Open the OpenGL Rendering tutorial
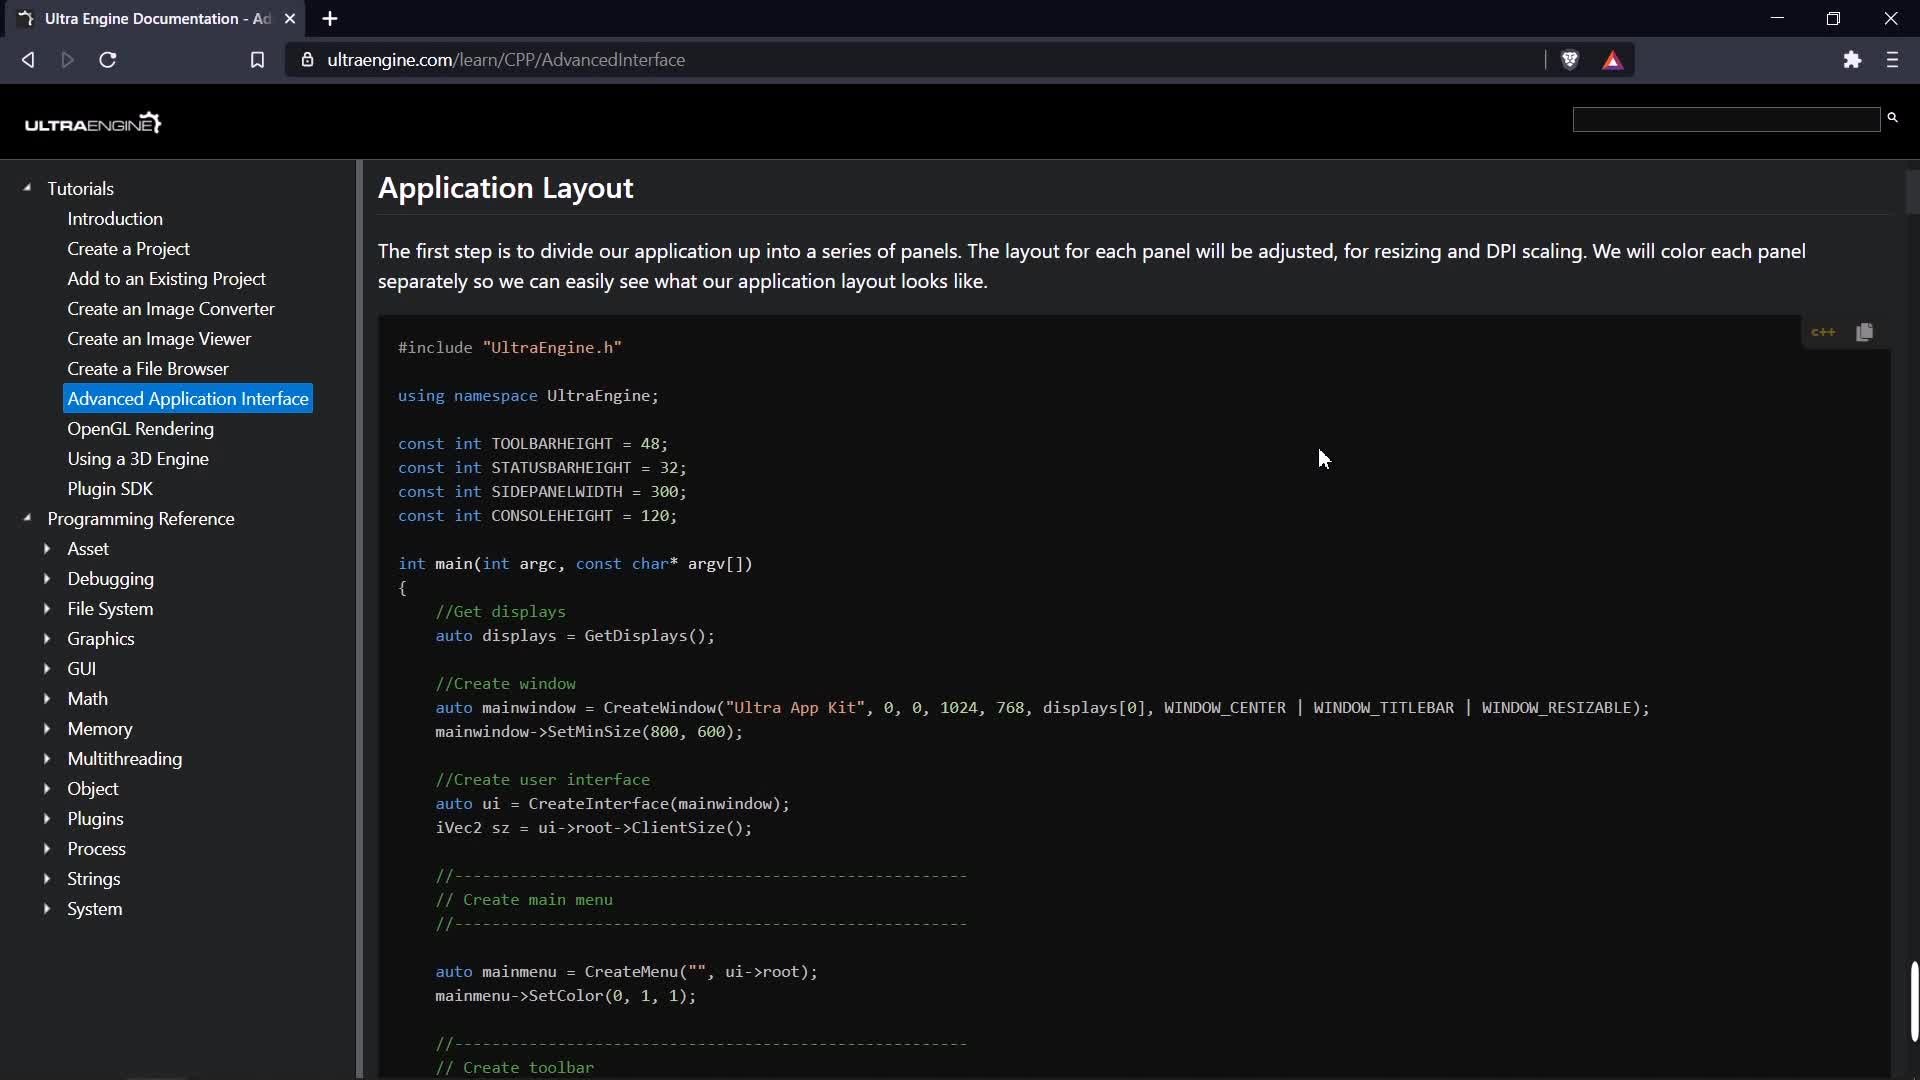This screenshot has width=1920, height=1080. pos(140,429)
